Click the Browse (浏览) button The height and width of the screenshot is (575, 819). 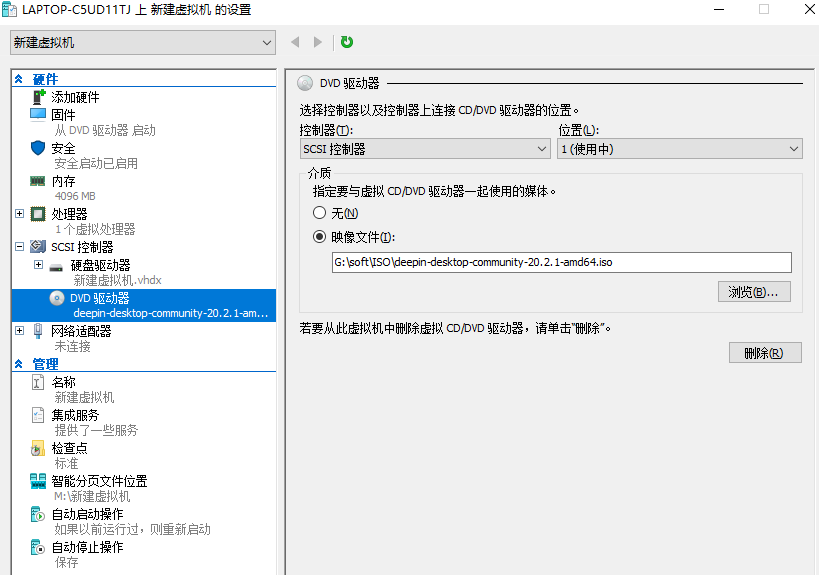coord(754,292)
